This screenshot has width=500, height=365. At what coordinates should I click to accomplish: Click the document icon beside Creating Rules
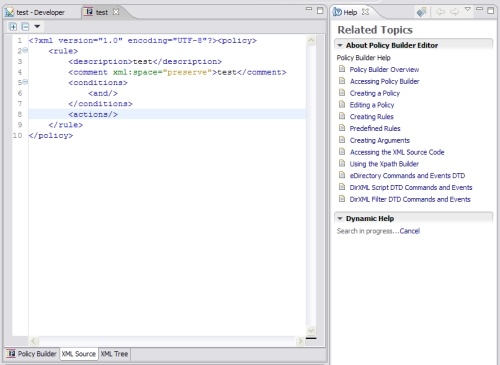point(342,116)
